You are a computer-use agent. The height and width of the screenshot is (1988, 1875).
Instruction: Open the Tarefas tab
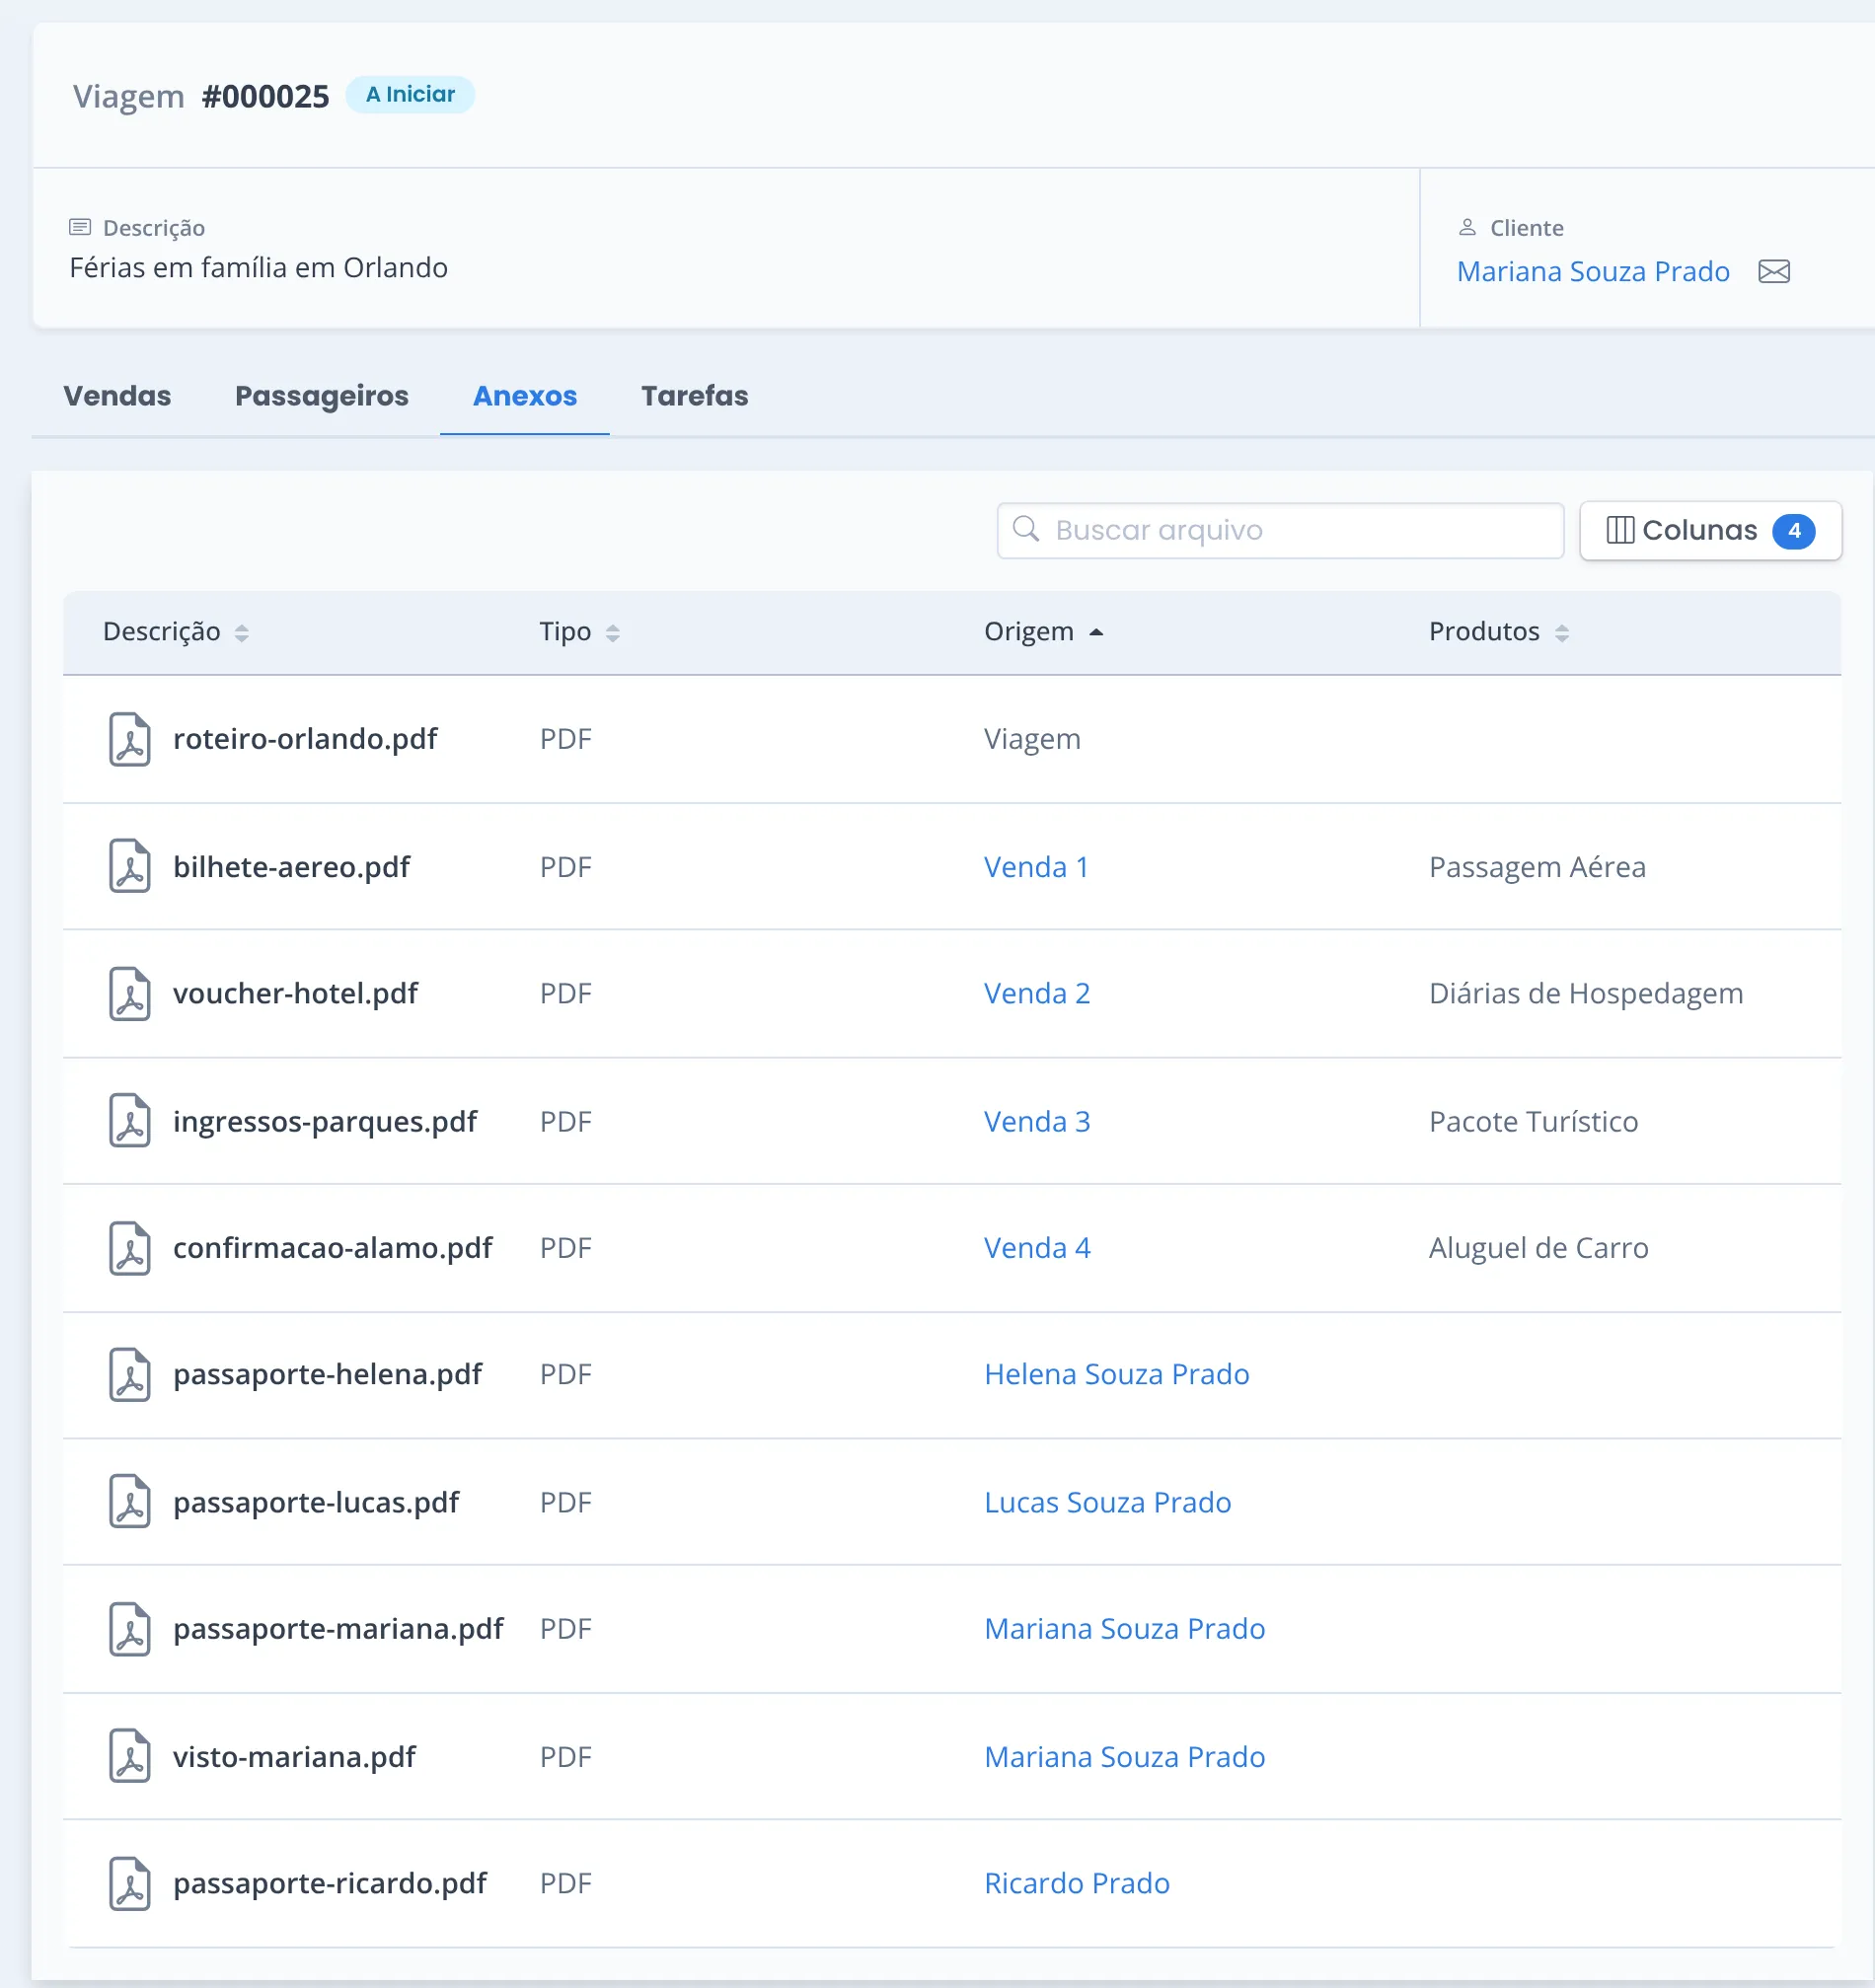(x=695, y=396)
